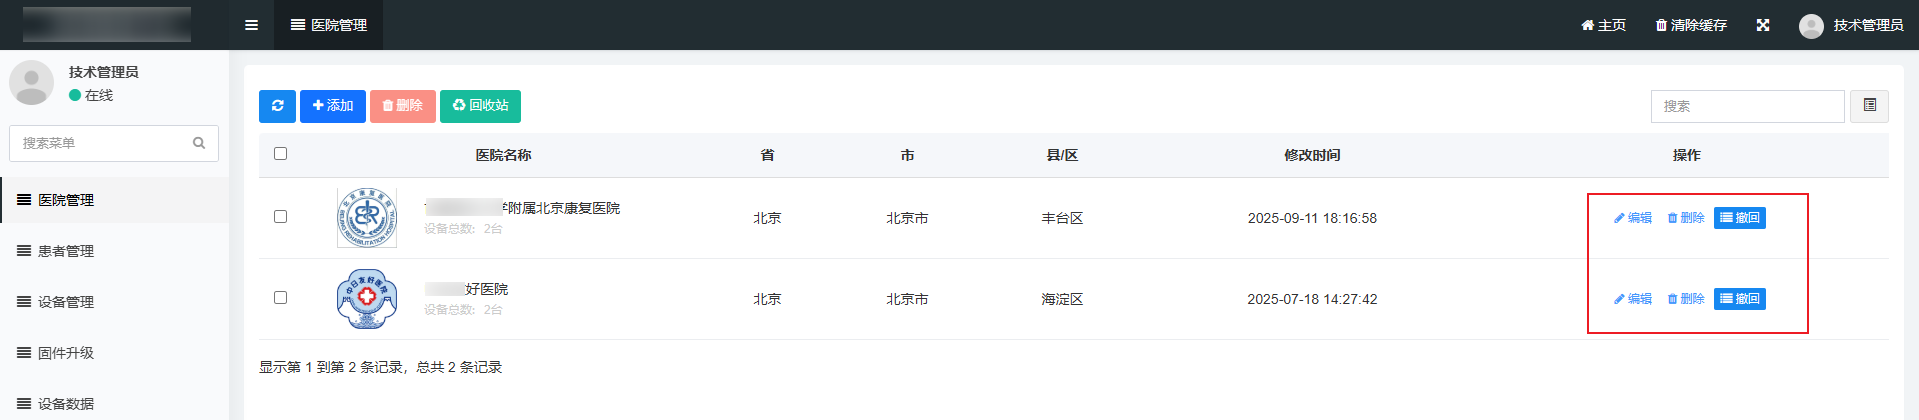
Task: Delete the 海淀区 hospital row
Action: point(1686,299)
